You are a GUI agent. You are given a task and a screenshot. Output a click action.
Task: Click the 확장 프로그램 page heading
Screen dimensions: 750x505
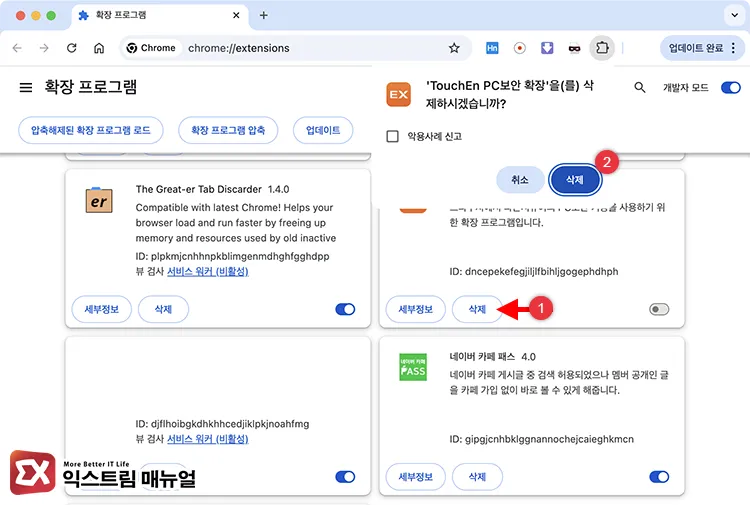[x=91, y=87]
